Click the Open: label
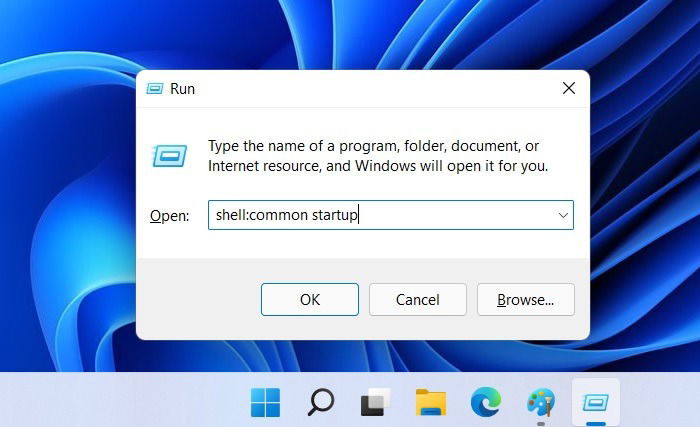This screenshot has height=427, width=700. click(170, 216)
